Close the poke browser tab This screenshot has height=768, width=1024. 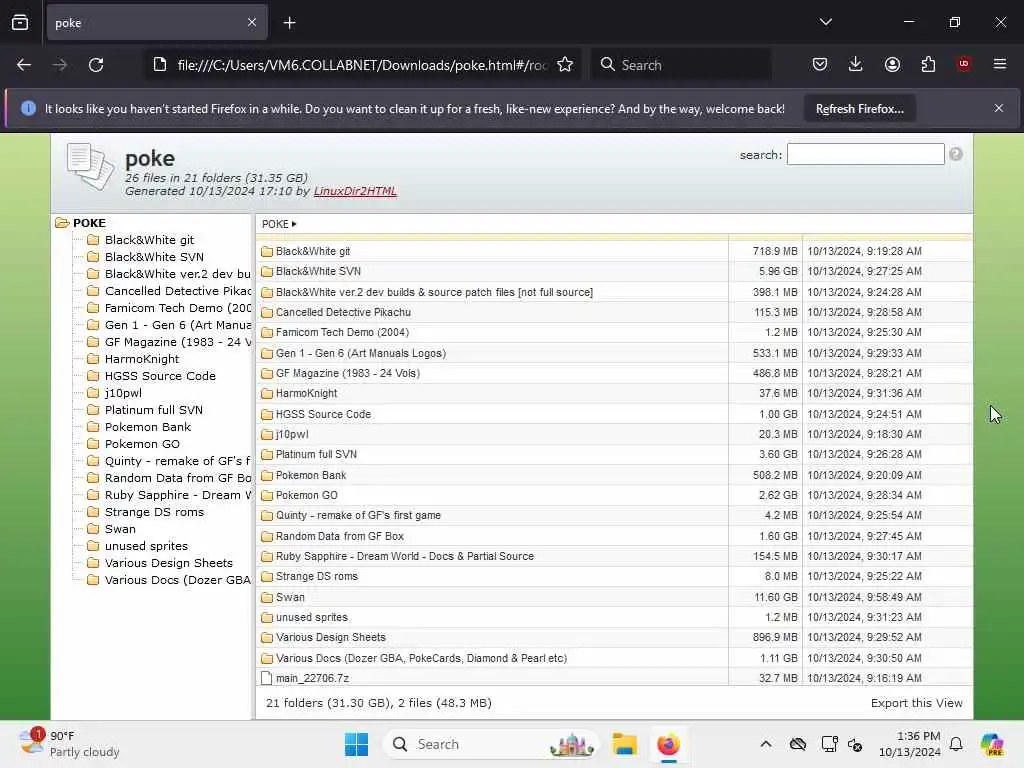point(251,23)
